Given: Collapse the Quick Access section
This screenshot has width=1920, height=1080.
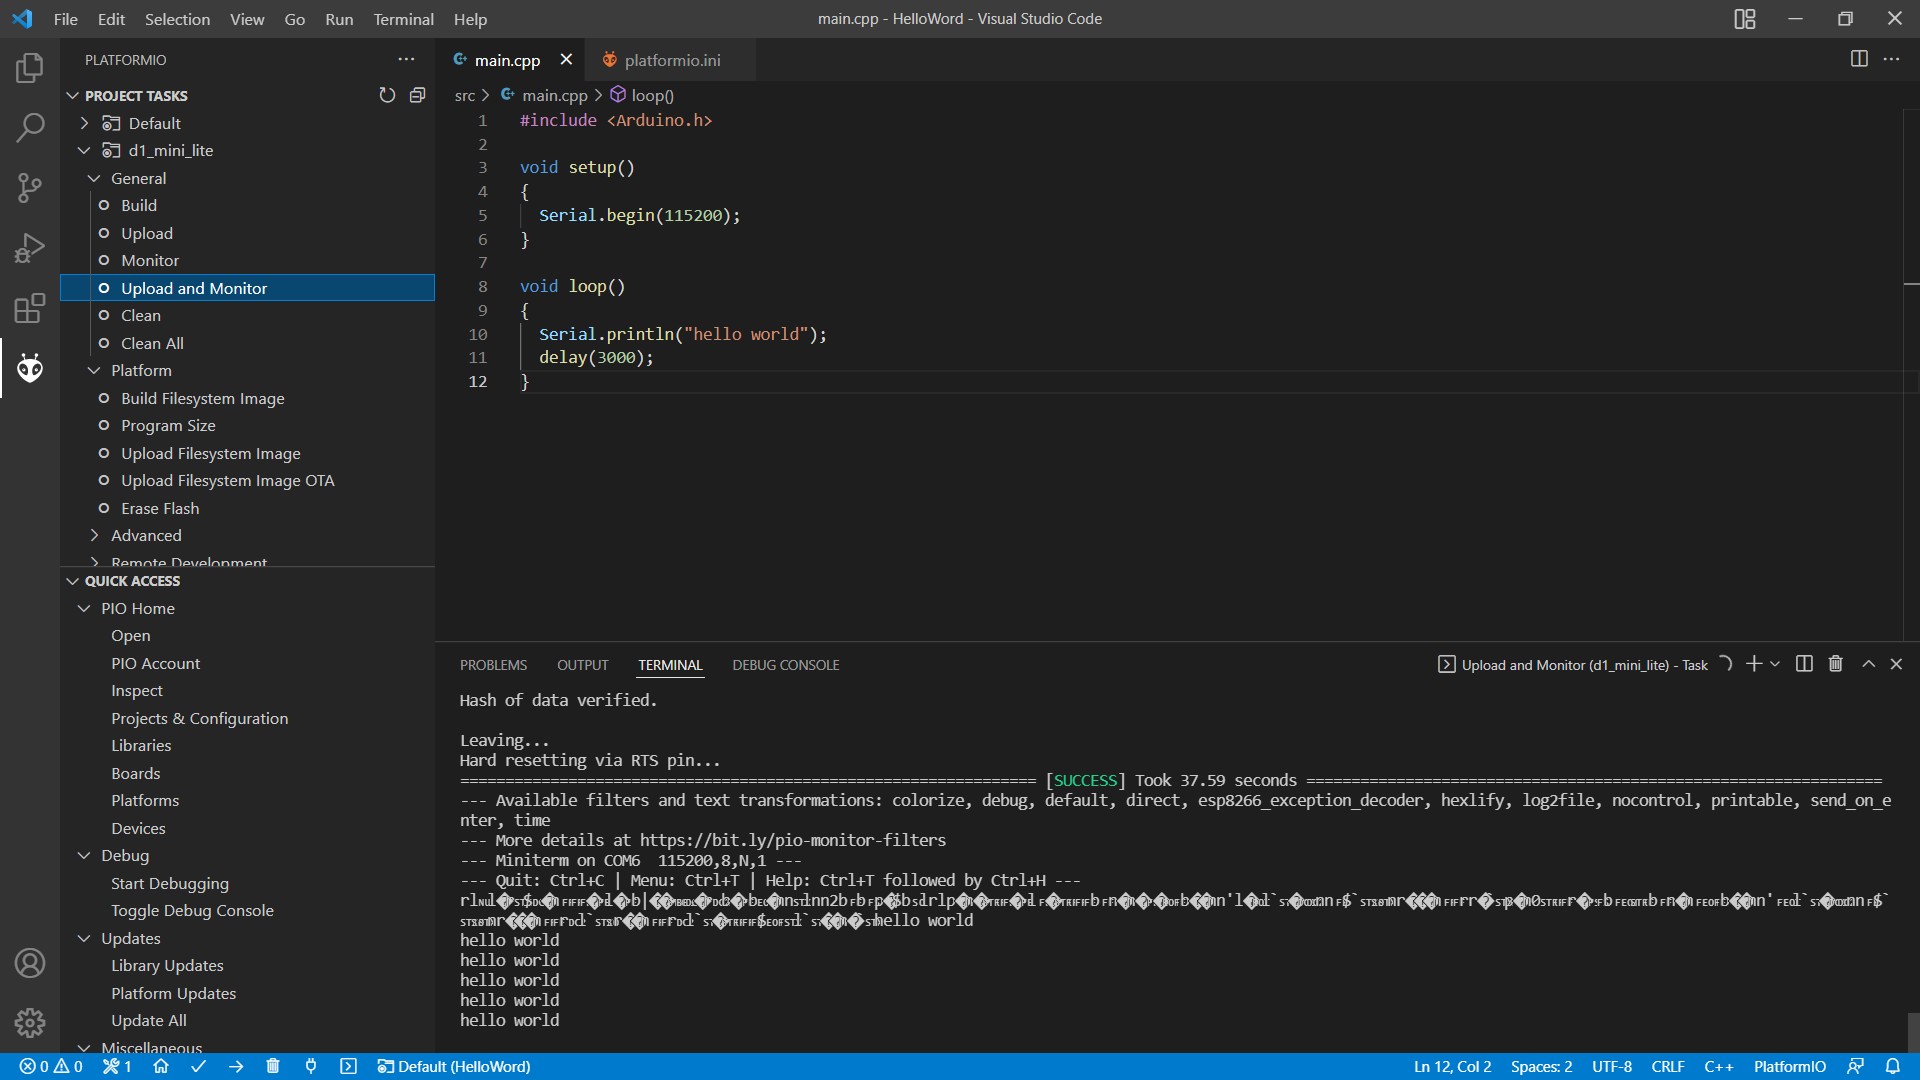Looking at the screenshot, I should pos(72,581).
